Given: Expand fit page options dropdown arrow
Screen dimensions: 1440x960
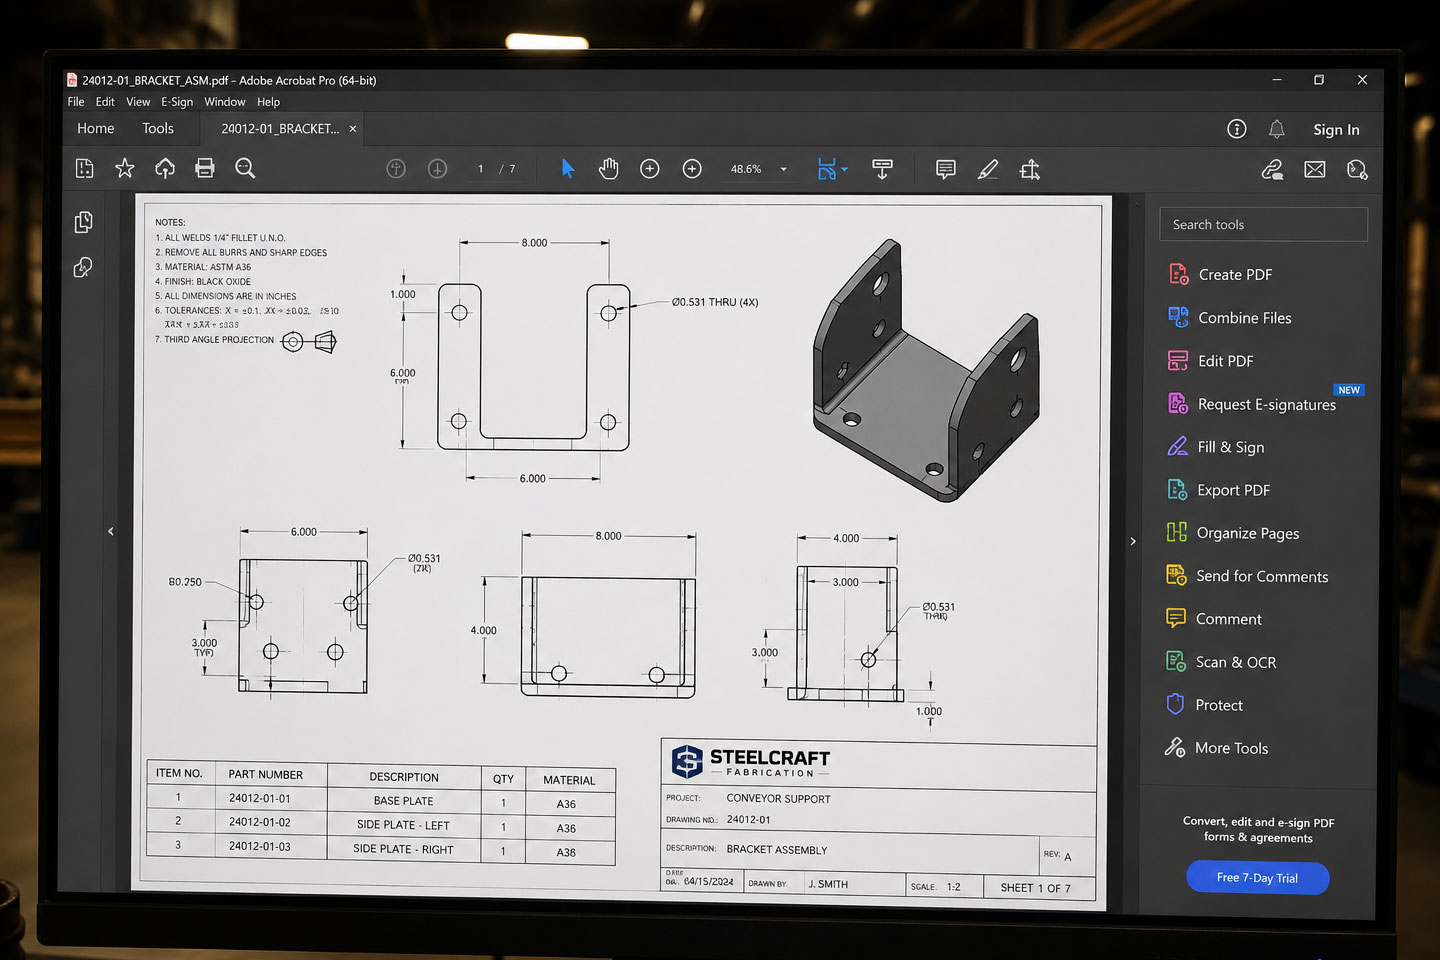Looking at the screenshot, I should click(x=845, y=169).
